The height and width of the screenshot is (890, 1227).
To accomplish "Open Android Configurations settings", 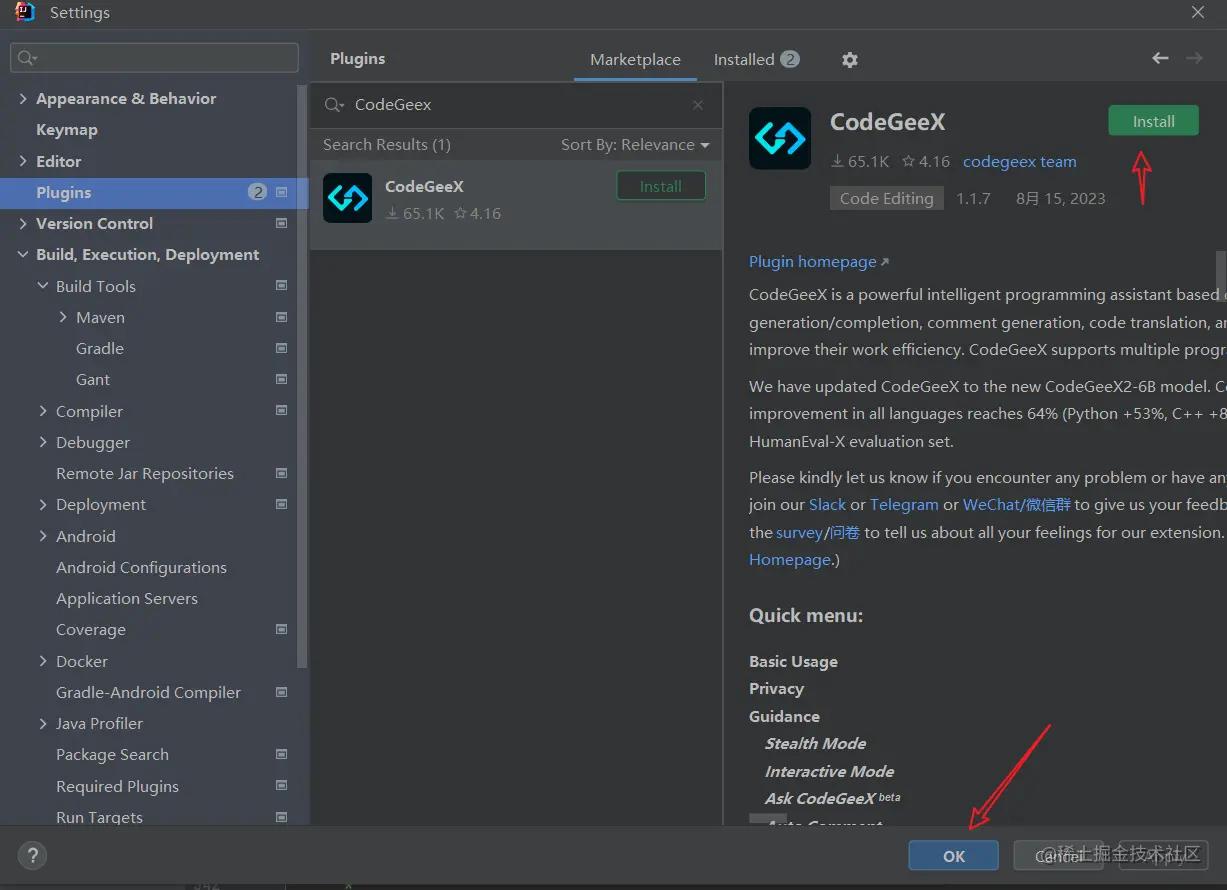I will (x=141, y=567).
